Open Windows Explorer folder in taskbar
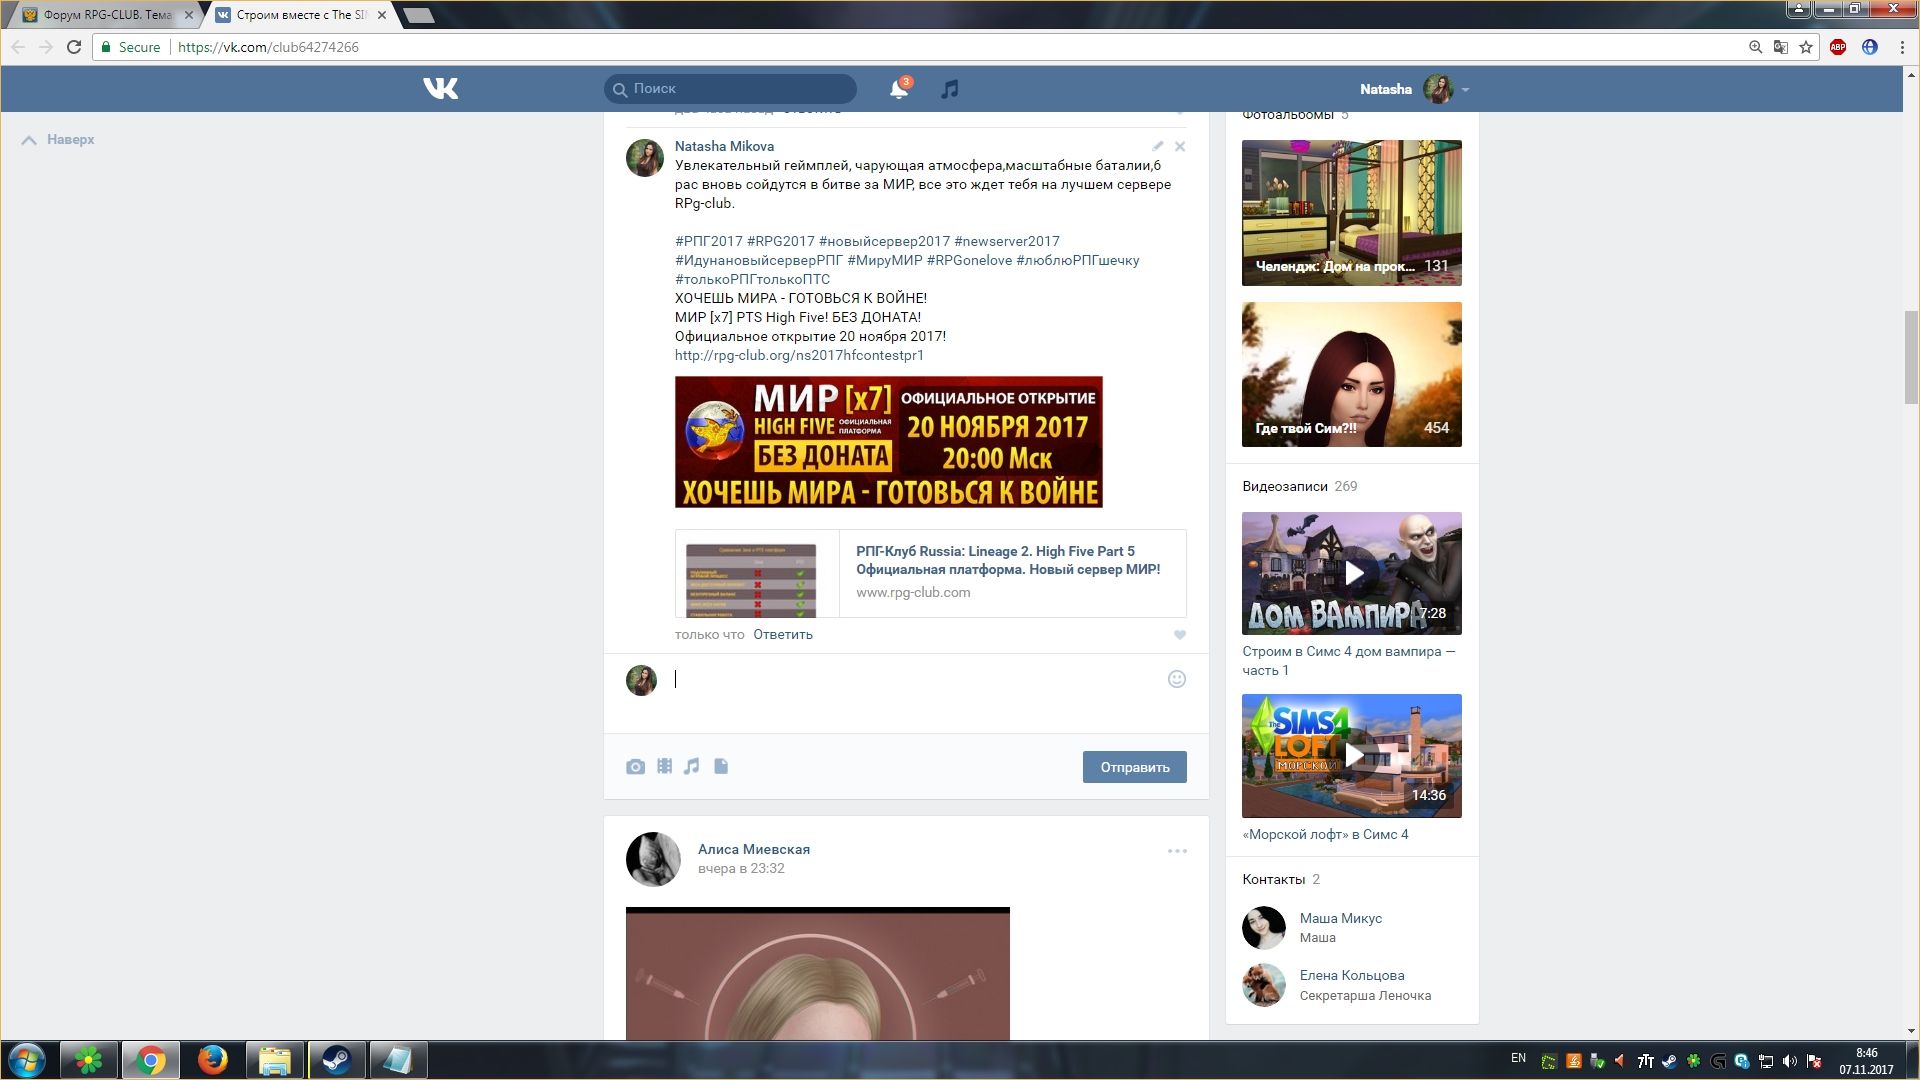Screen dimensions: 1920x1080 [274, 1060]
